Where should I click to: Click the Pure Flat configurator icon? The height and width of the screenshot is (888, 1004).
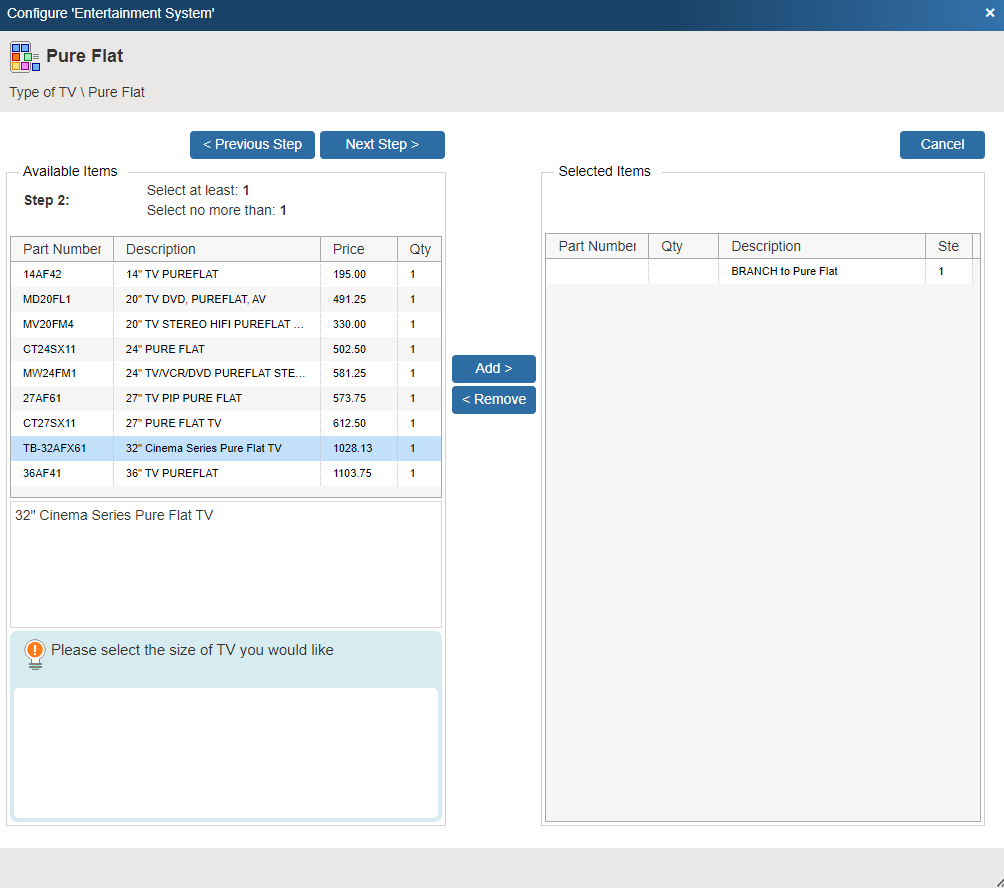point(24,57)
